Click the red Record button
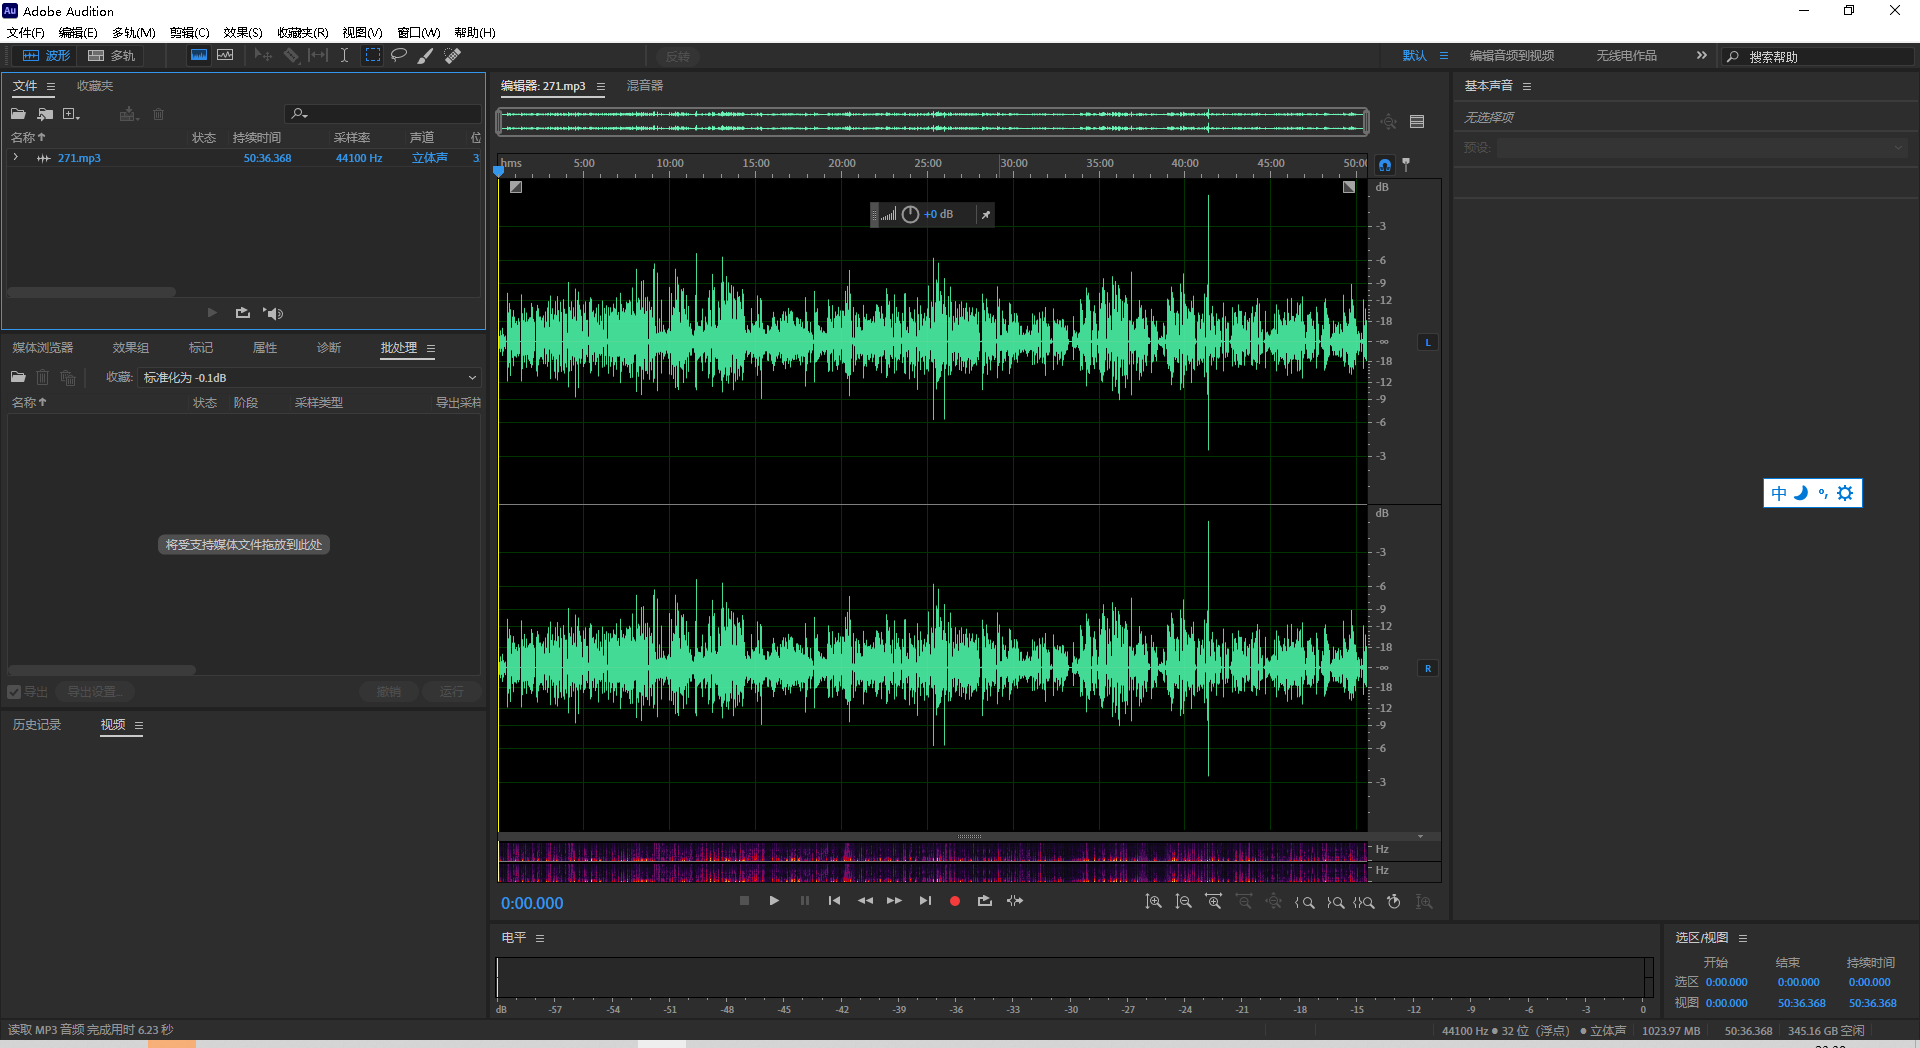Screen dimensions: 1920x1048 pos(955,901)
